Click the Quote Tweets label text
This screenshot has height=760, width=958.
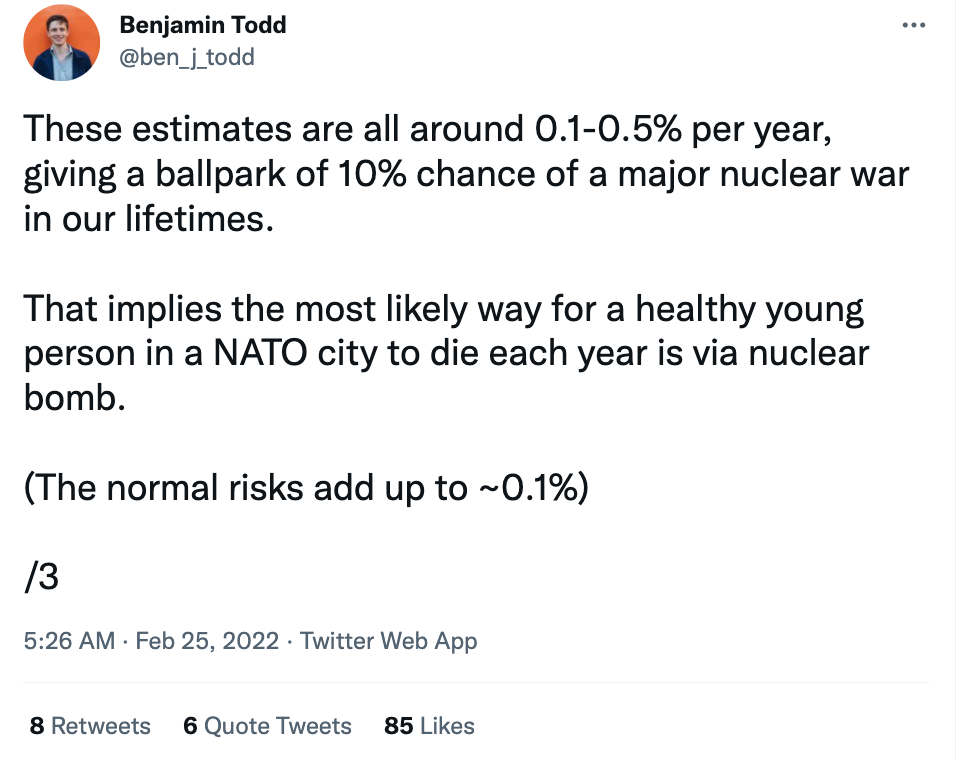[x=278, y=726]
